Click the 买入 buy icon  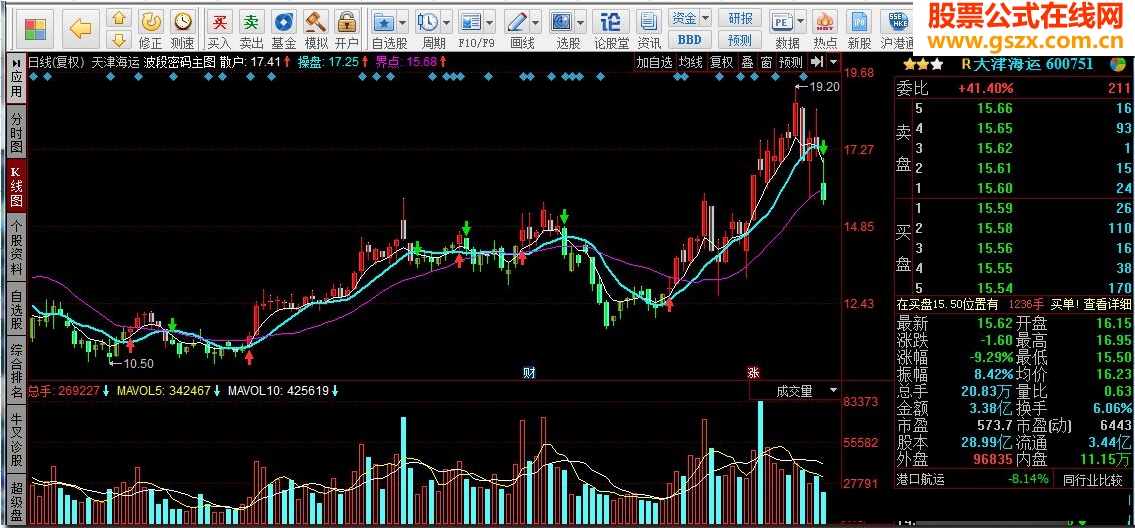[219, 20]
